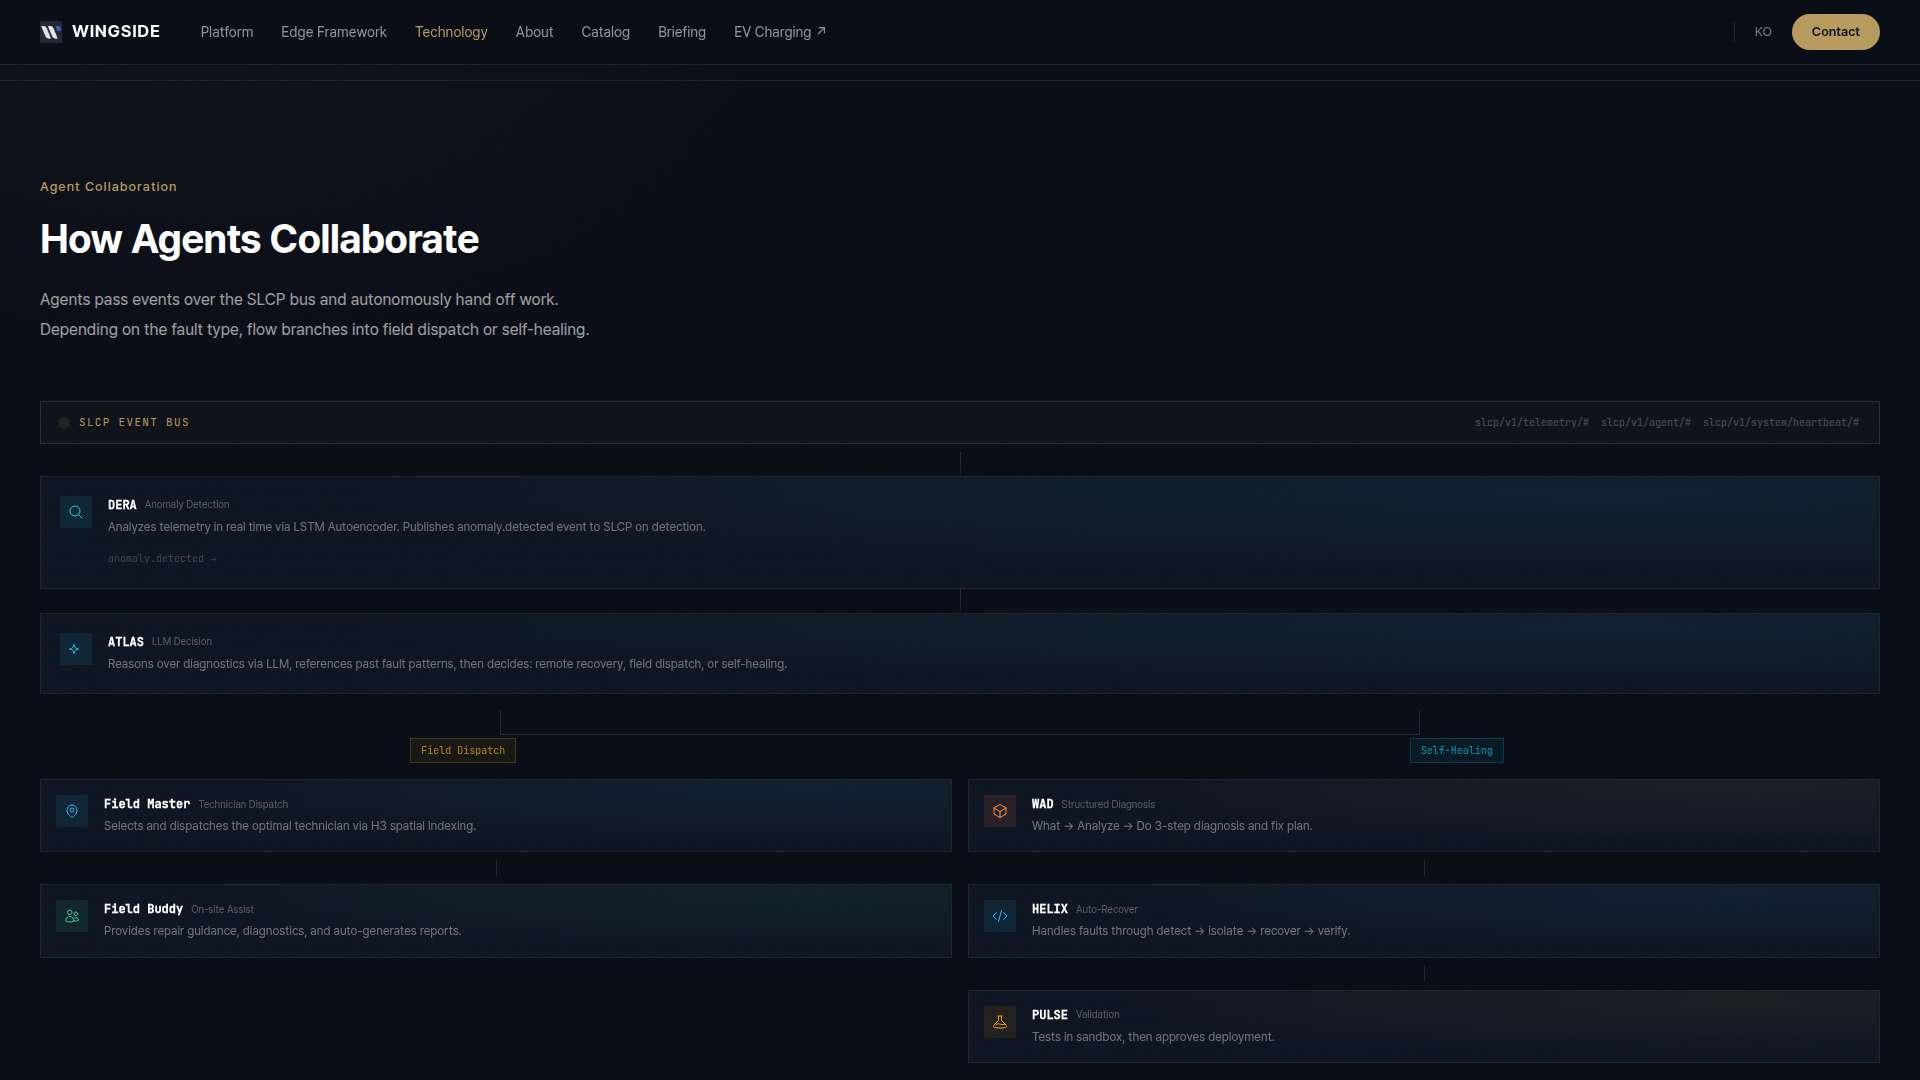Image resolution: width=1920 pixels, height=1080 pixels.
Task: Open the Platform menu item
Action: [x=227, y=32]
